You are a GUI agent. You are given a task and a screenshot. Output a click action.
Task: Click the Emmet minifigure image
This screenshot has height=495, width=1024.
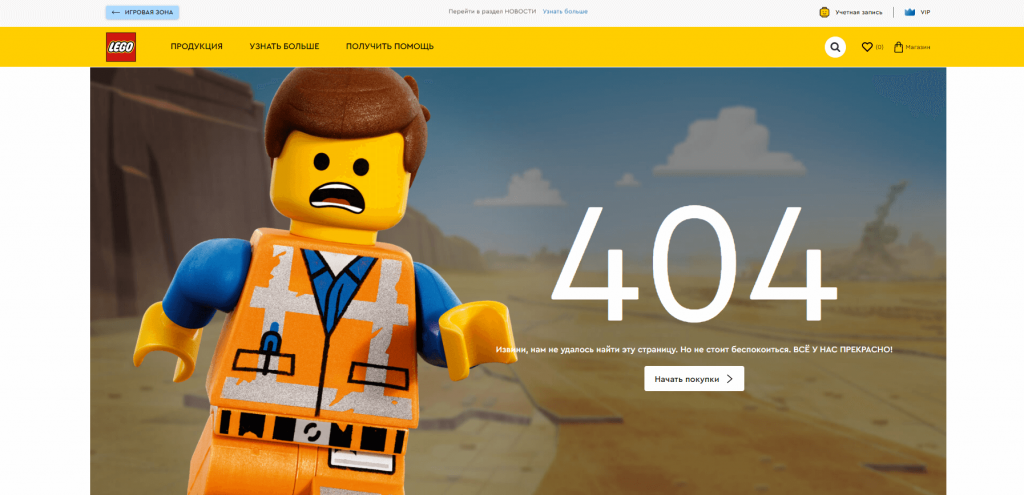pyautogui.click(x=325, y=282)
